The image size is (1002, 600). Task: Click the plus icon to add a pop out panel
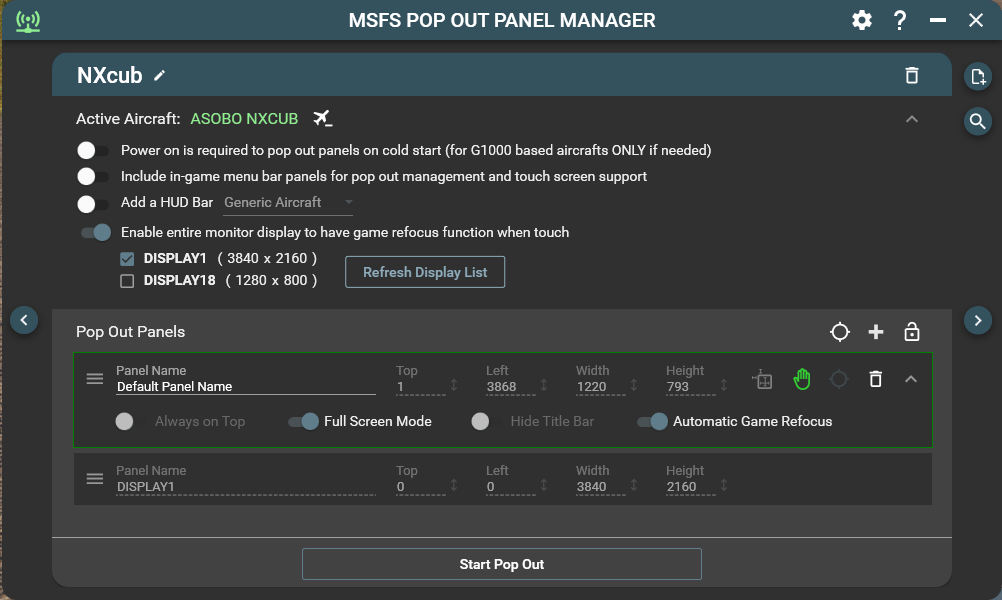876,332
